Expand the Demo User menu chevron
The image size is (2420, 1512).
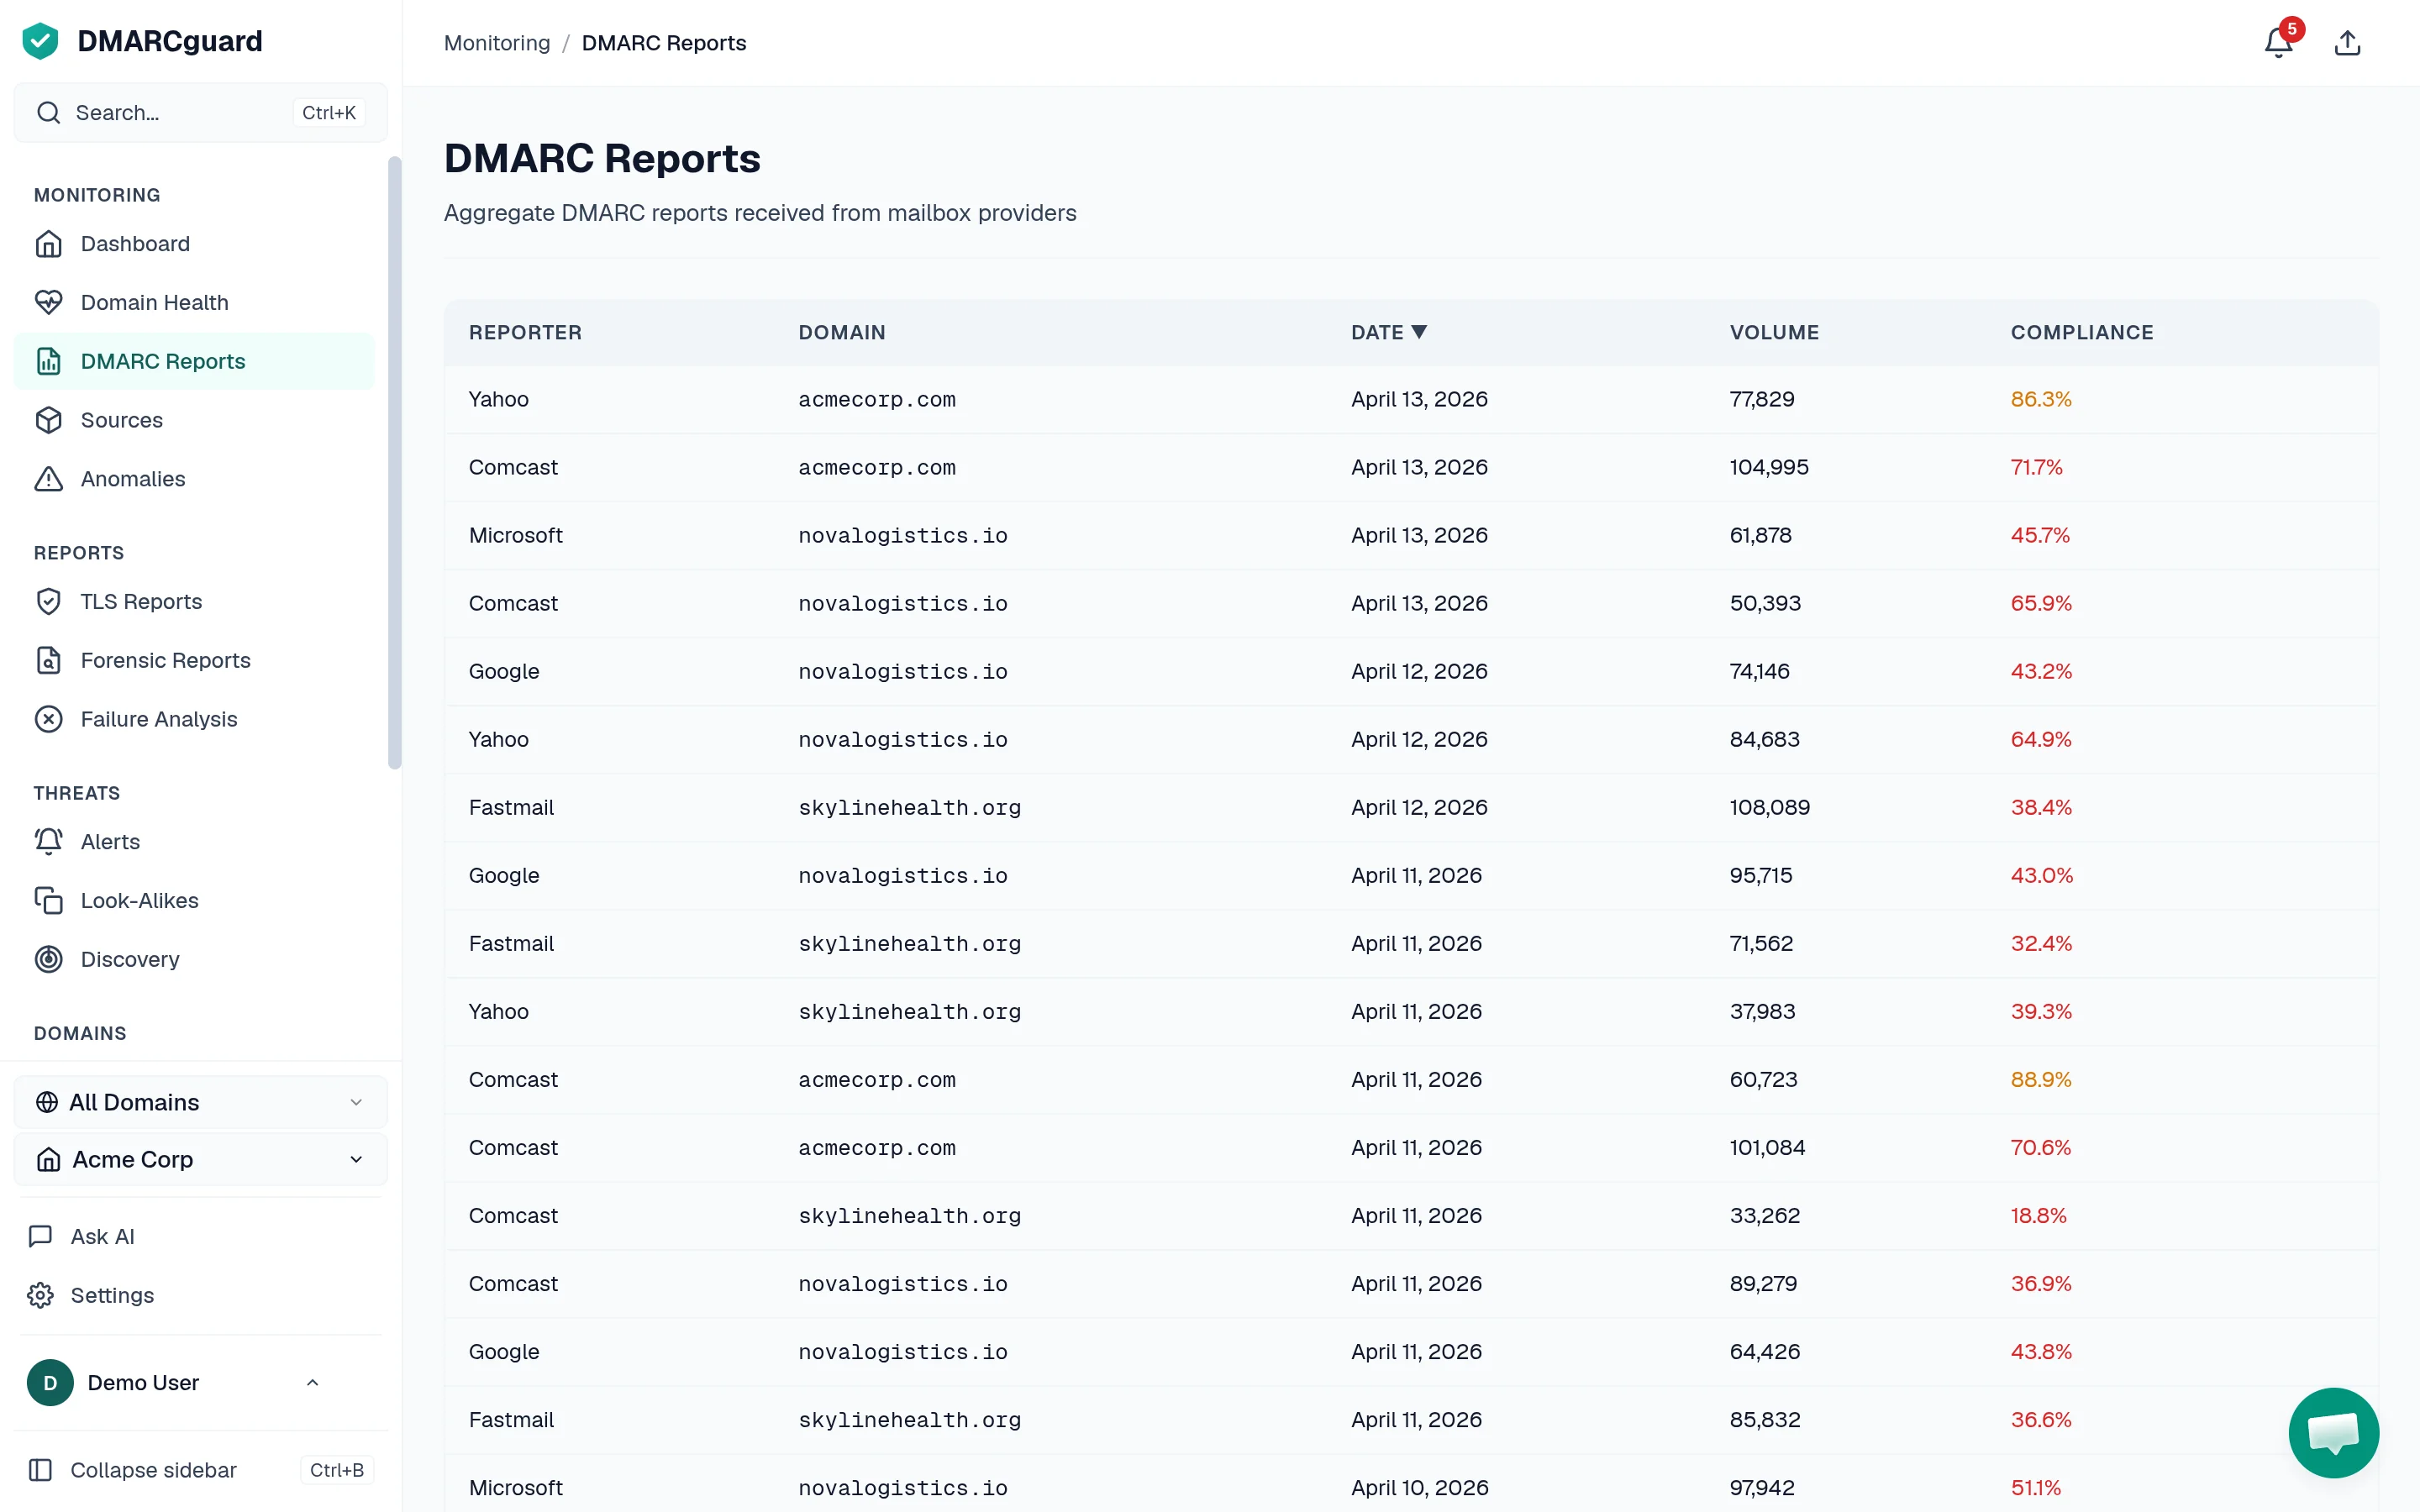[312, 1383]
